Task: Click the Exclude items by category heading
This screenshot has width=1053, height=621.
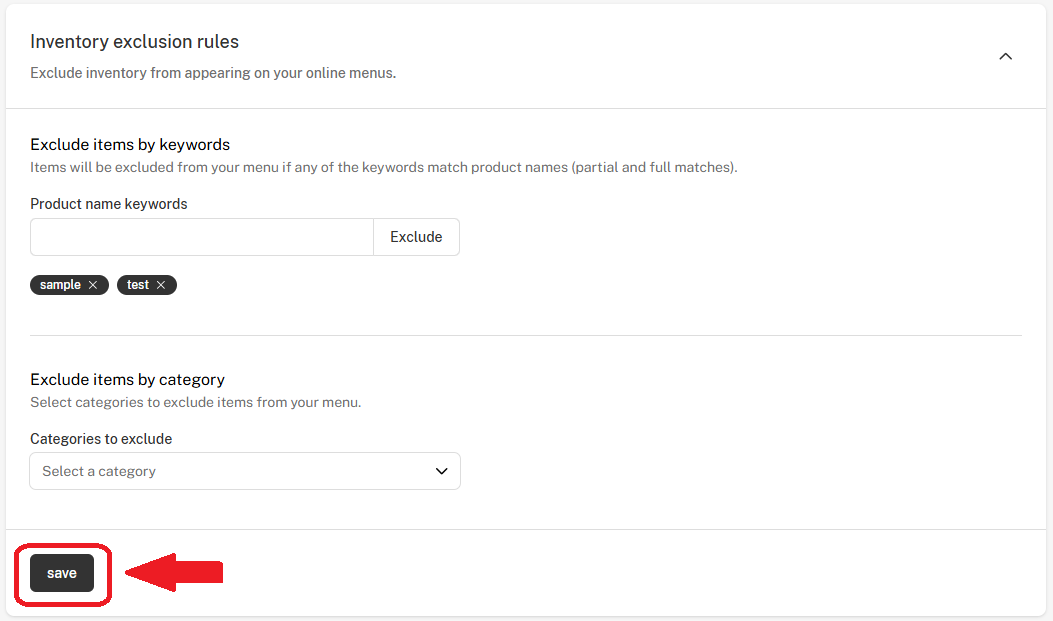Action: click(x=127, y=379)
